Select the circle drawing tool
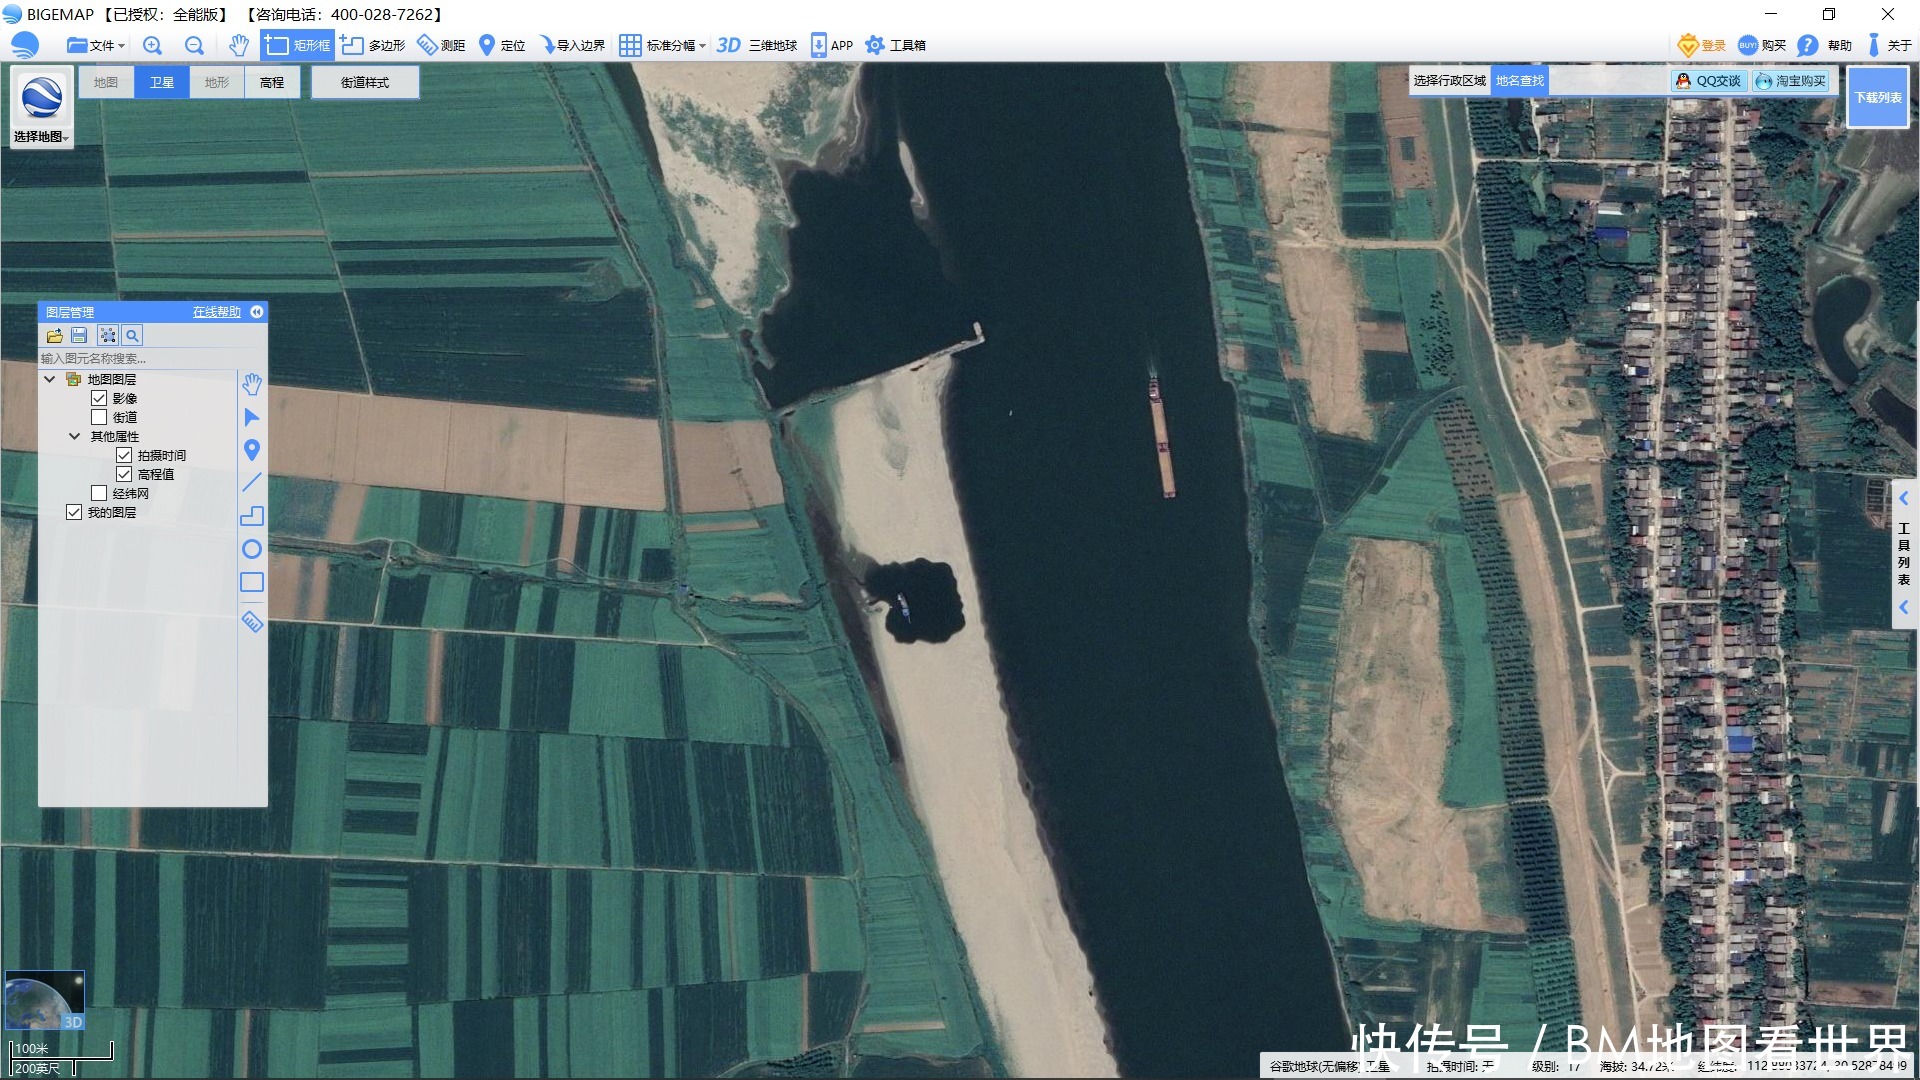 click(252, 549)
